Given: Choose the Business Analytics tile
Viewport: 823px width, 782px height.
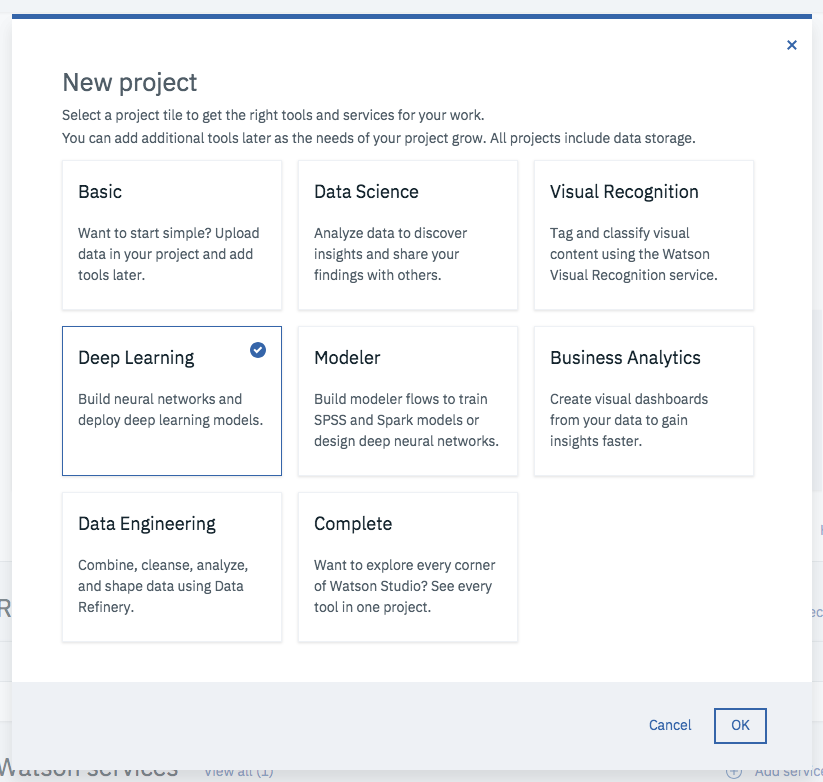Looking at the screenshot, I should pyautogui.click(x=644, y=401).
